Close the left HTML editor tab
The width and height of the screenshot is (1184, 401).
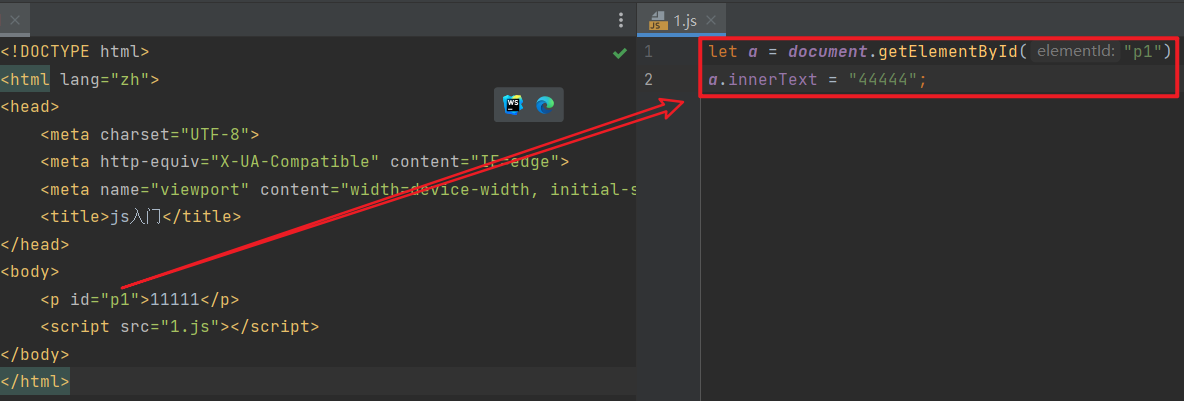click(x=14, y=20)
